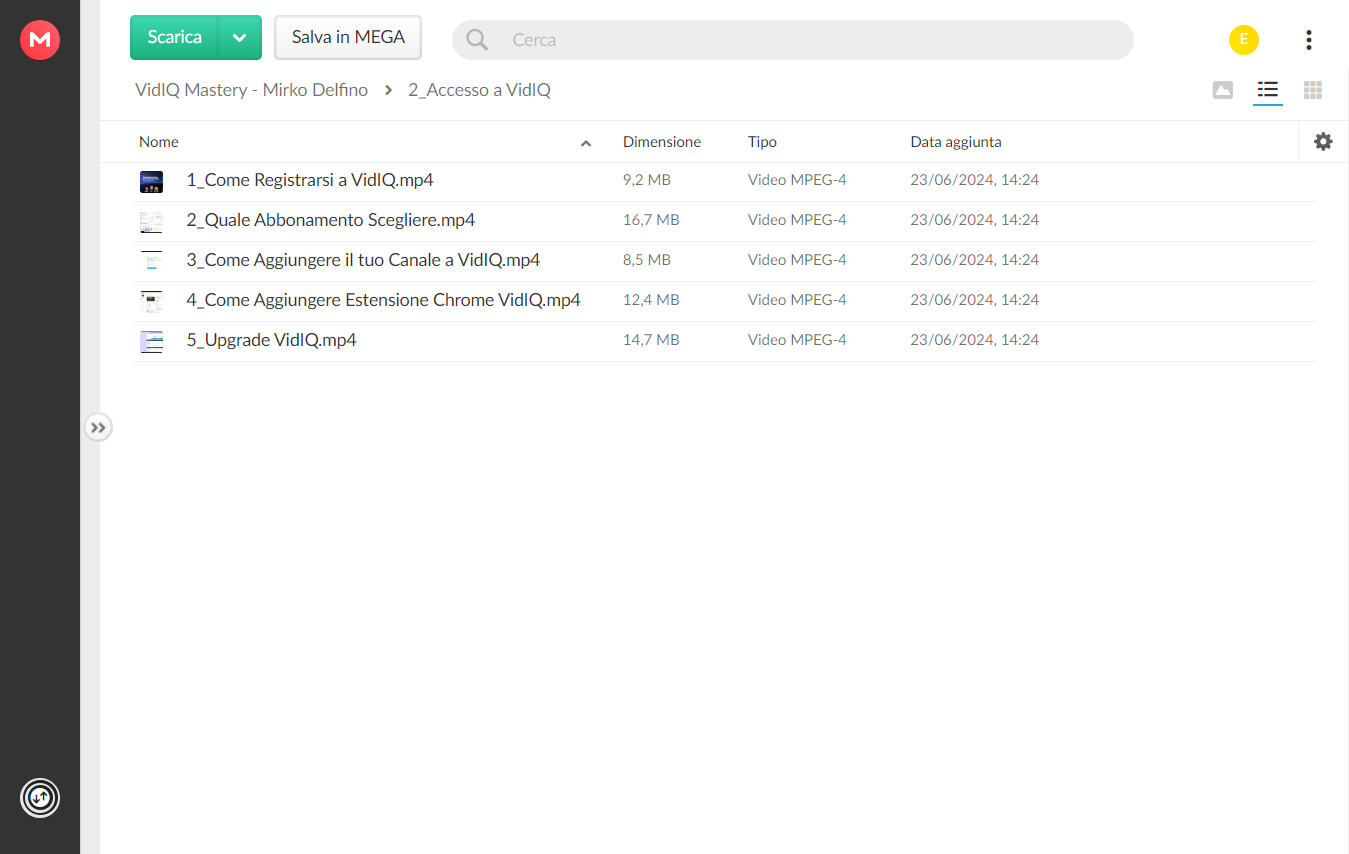Switch to media gallery view icon

click(1222, 90)
